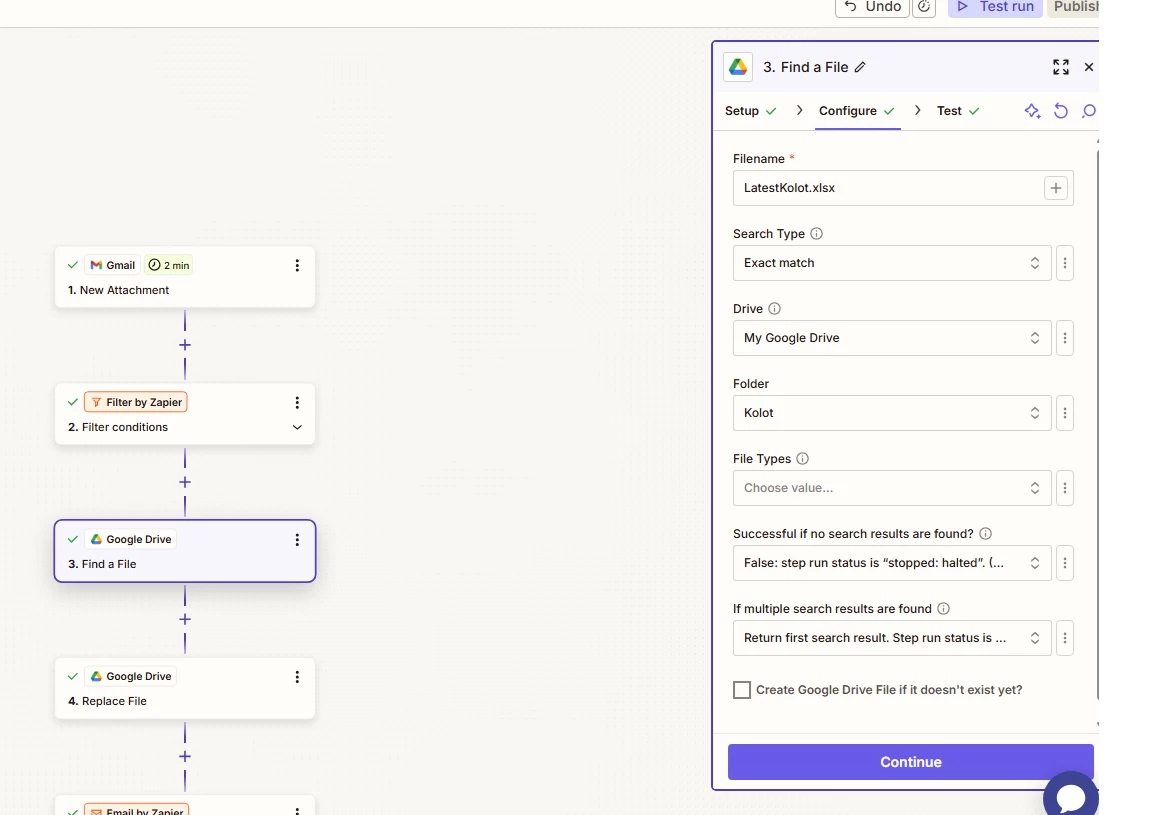
Task: Add step after New Attachment
Action: (x=185, y=345)
